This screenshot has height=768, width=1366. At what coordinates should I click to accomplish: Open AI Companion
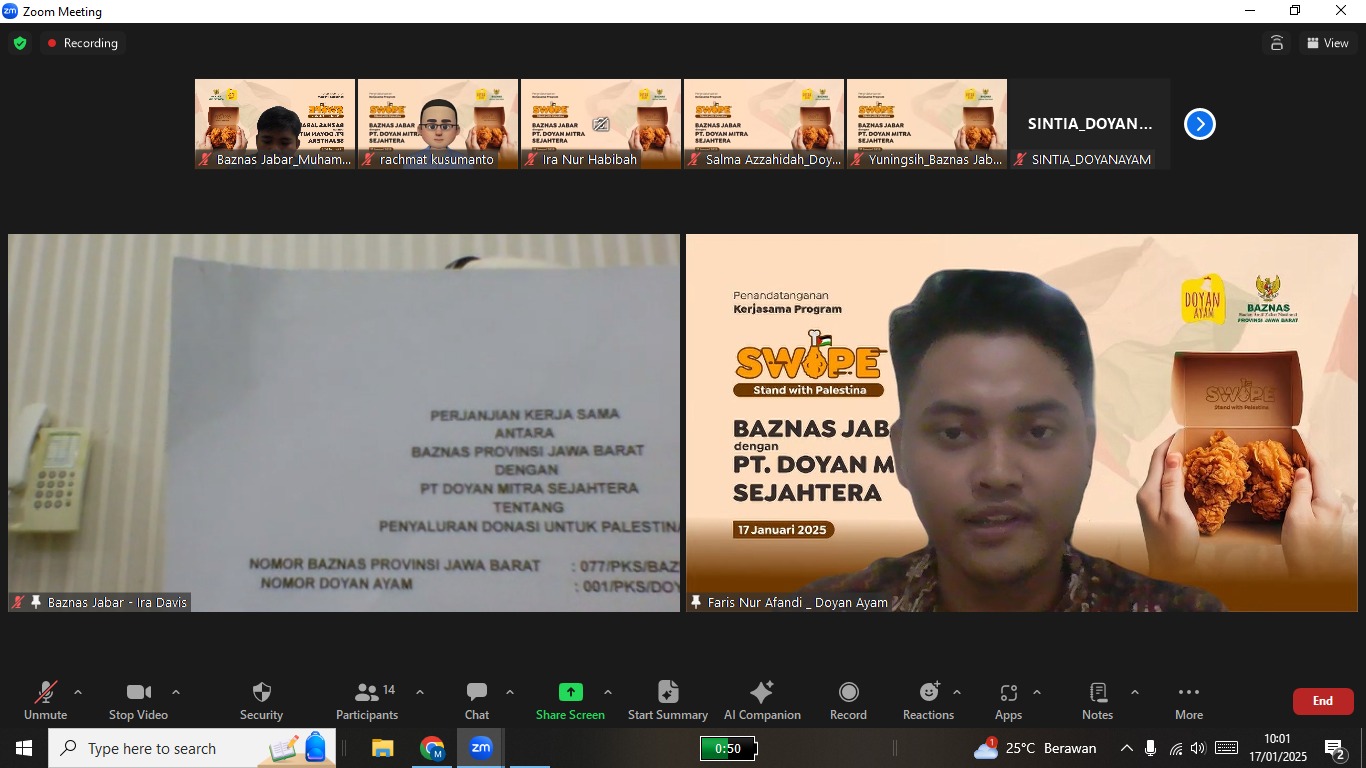[x=762, y=700]
